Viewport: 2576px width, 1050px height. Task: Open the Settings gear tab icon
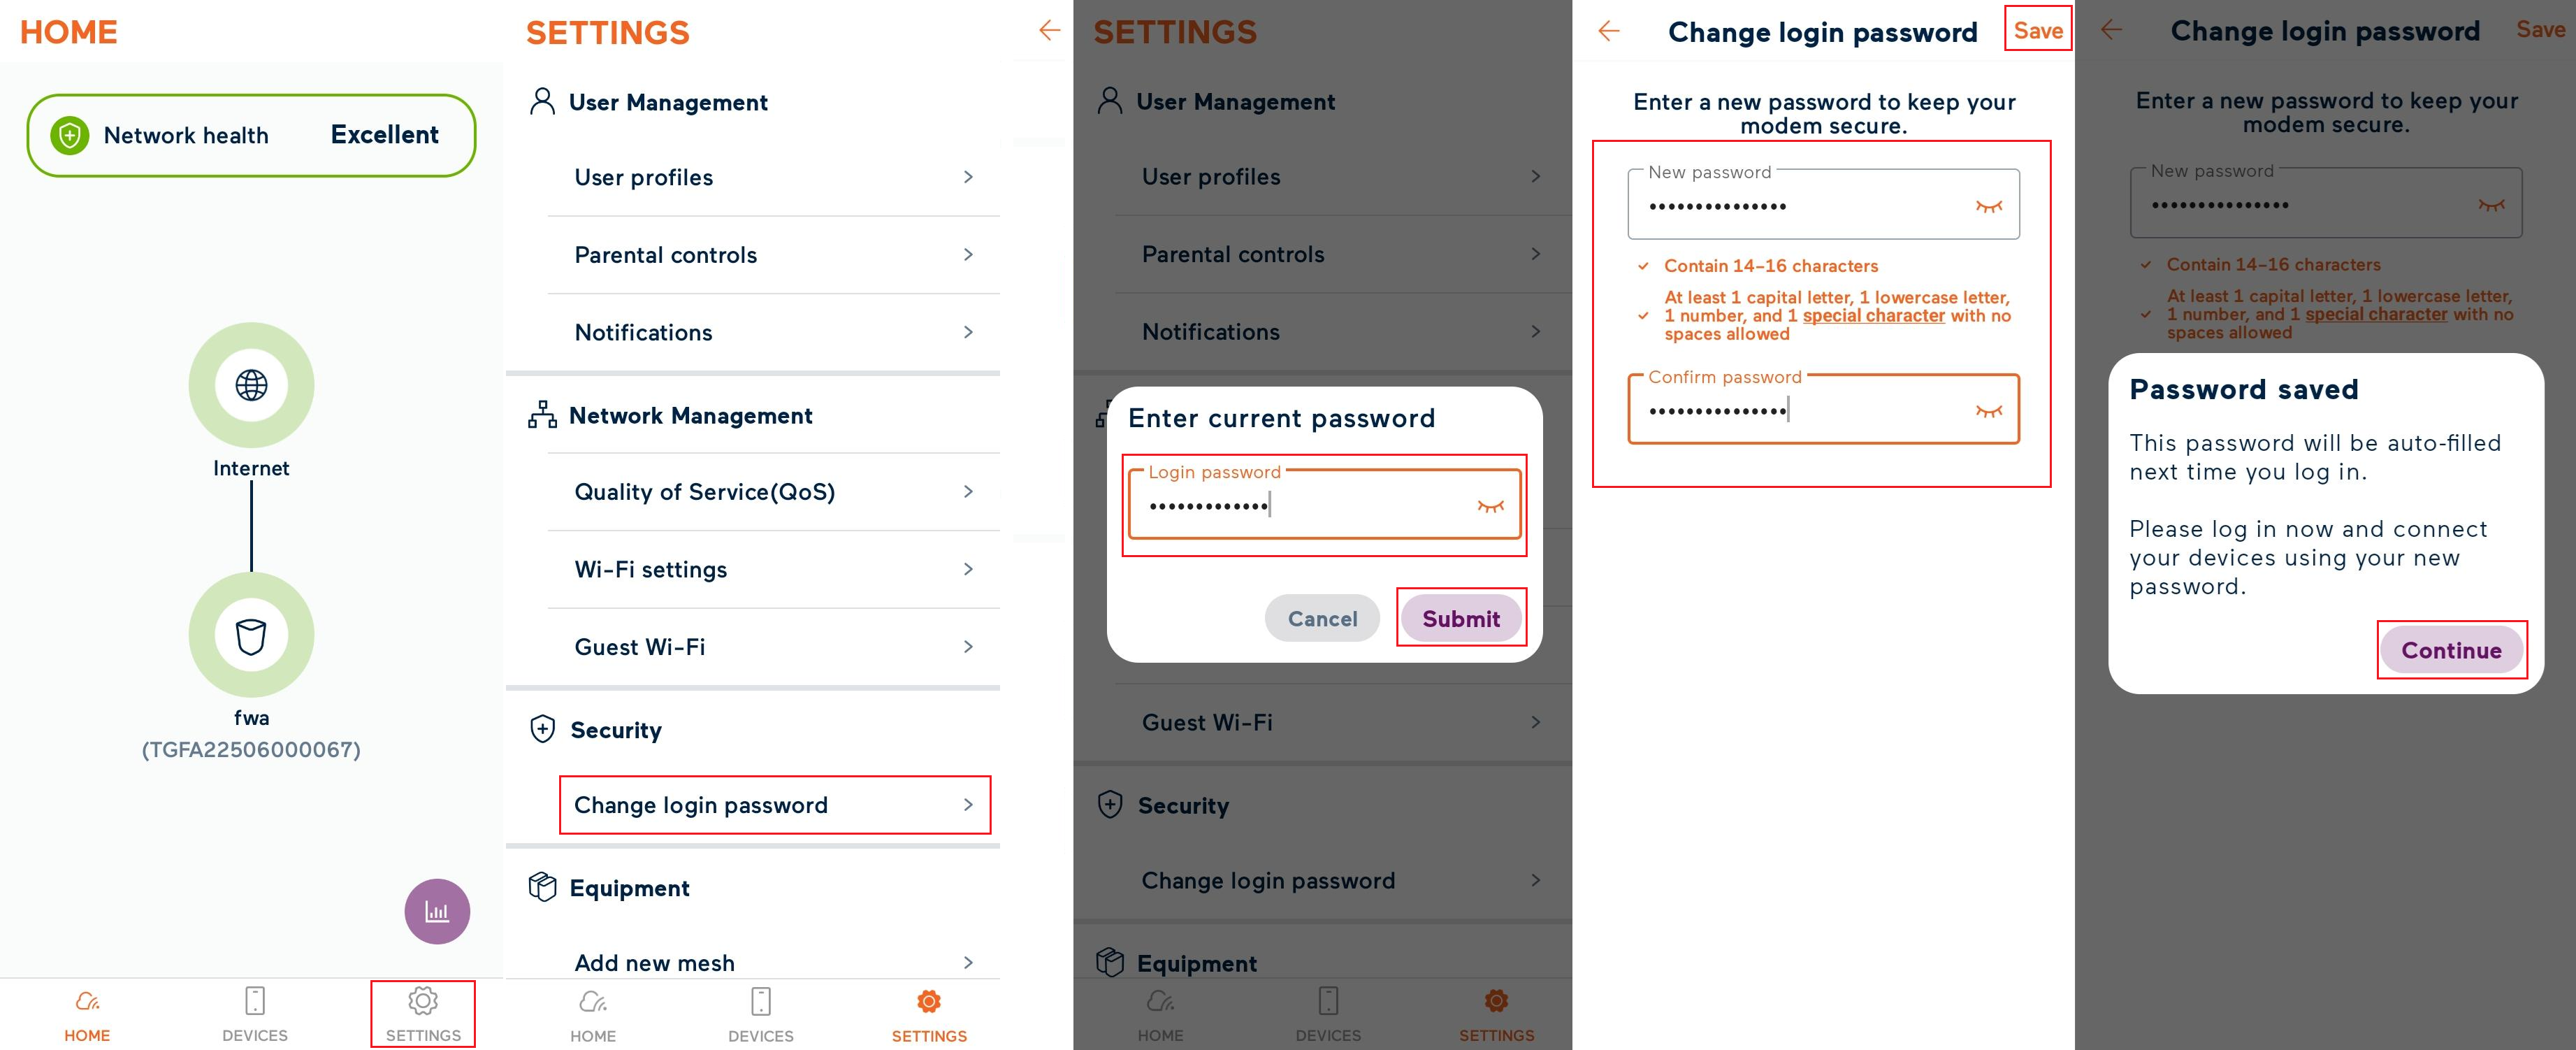(x=423, y=1000)
